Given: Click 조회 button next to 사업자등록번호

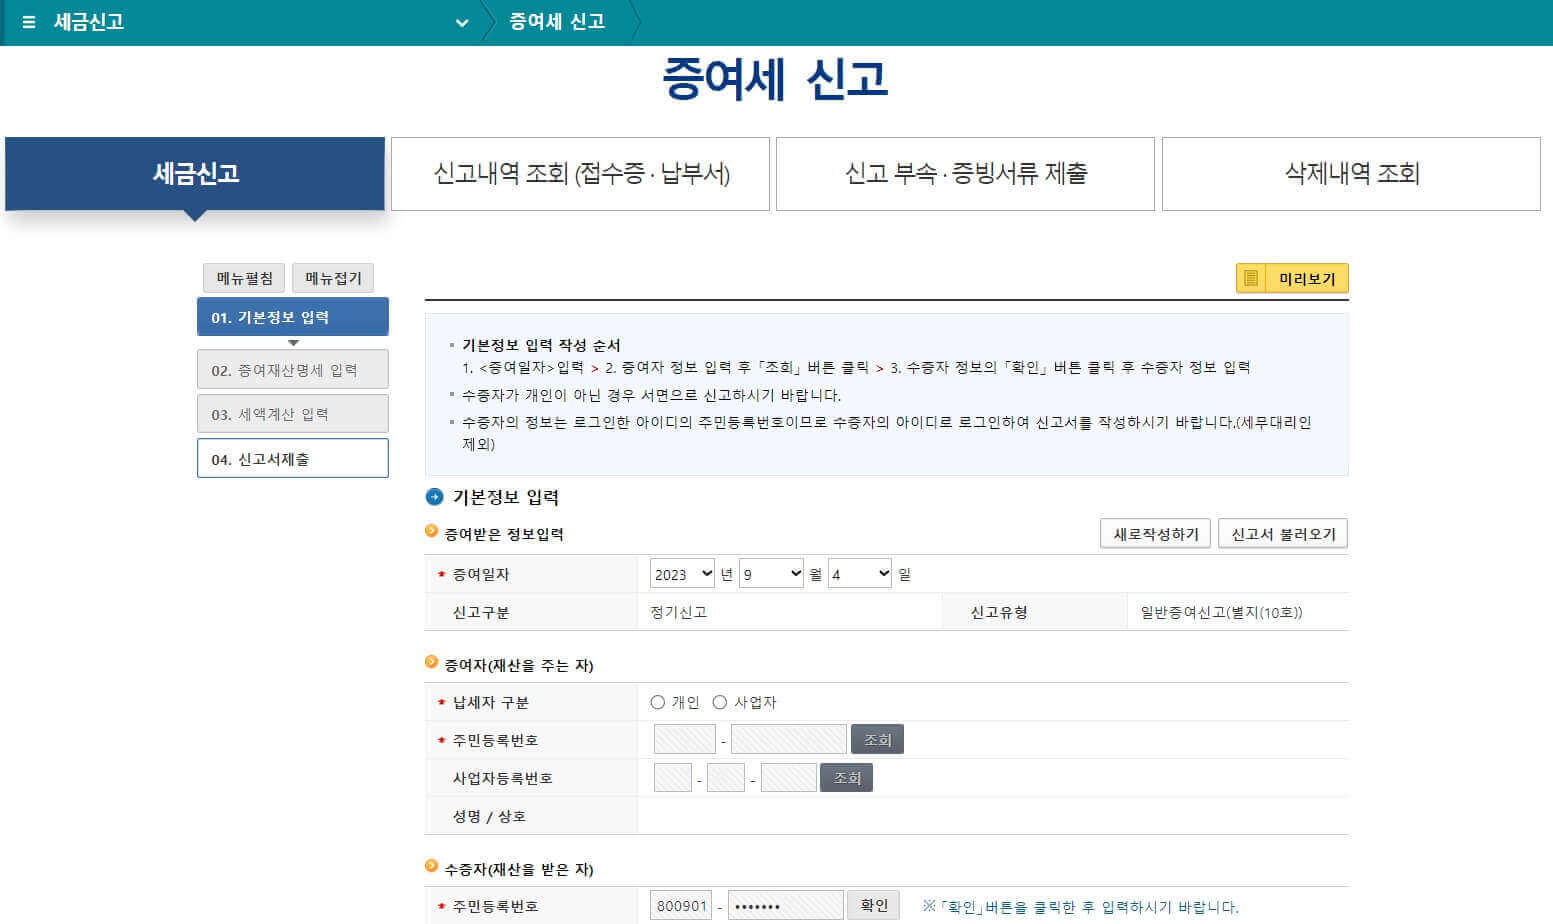Looking at the screenshot, I should click(846, 778).
